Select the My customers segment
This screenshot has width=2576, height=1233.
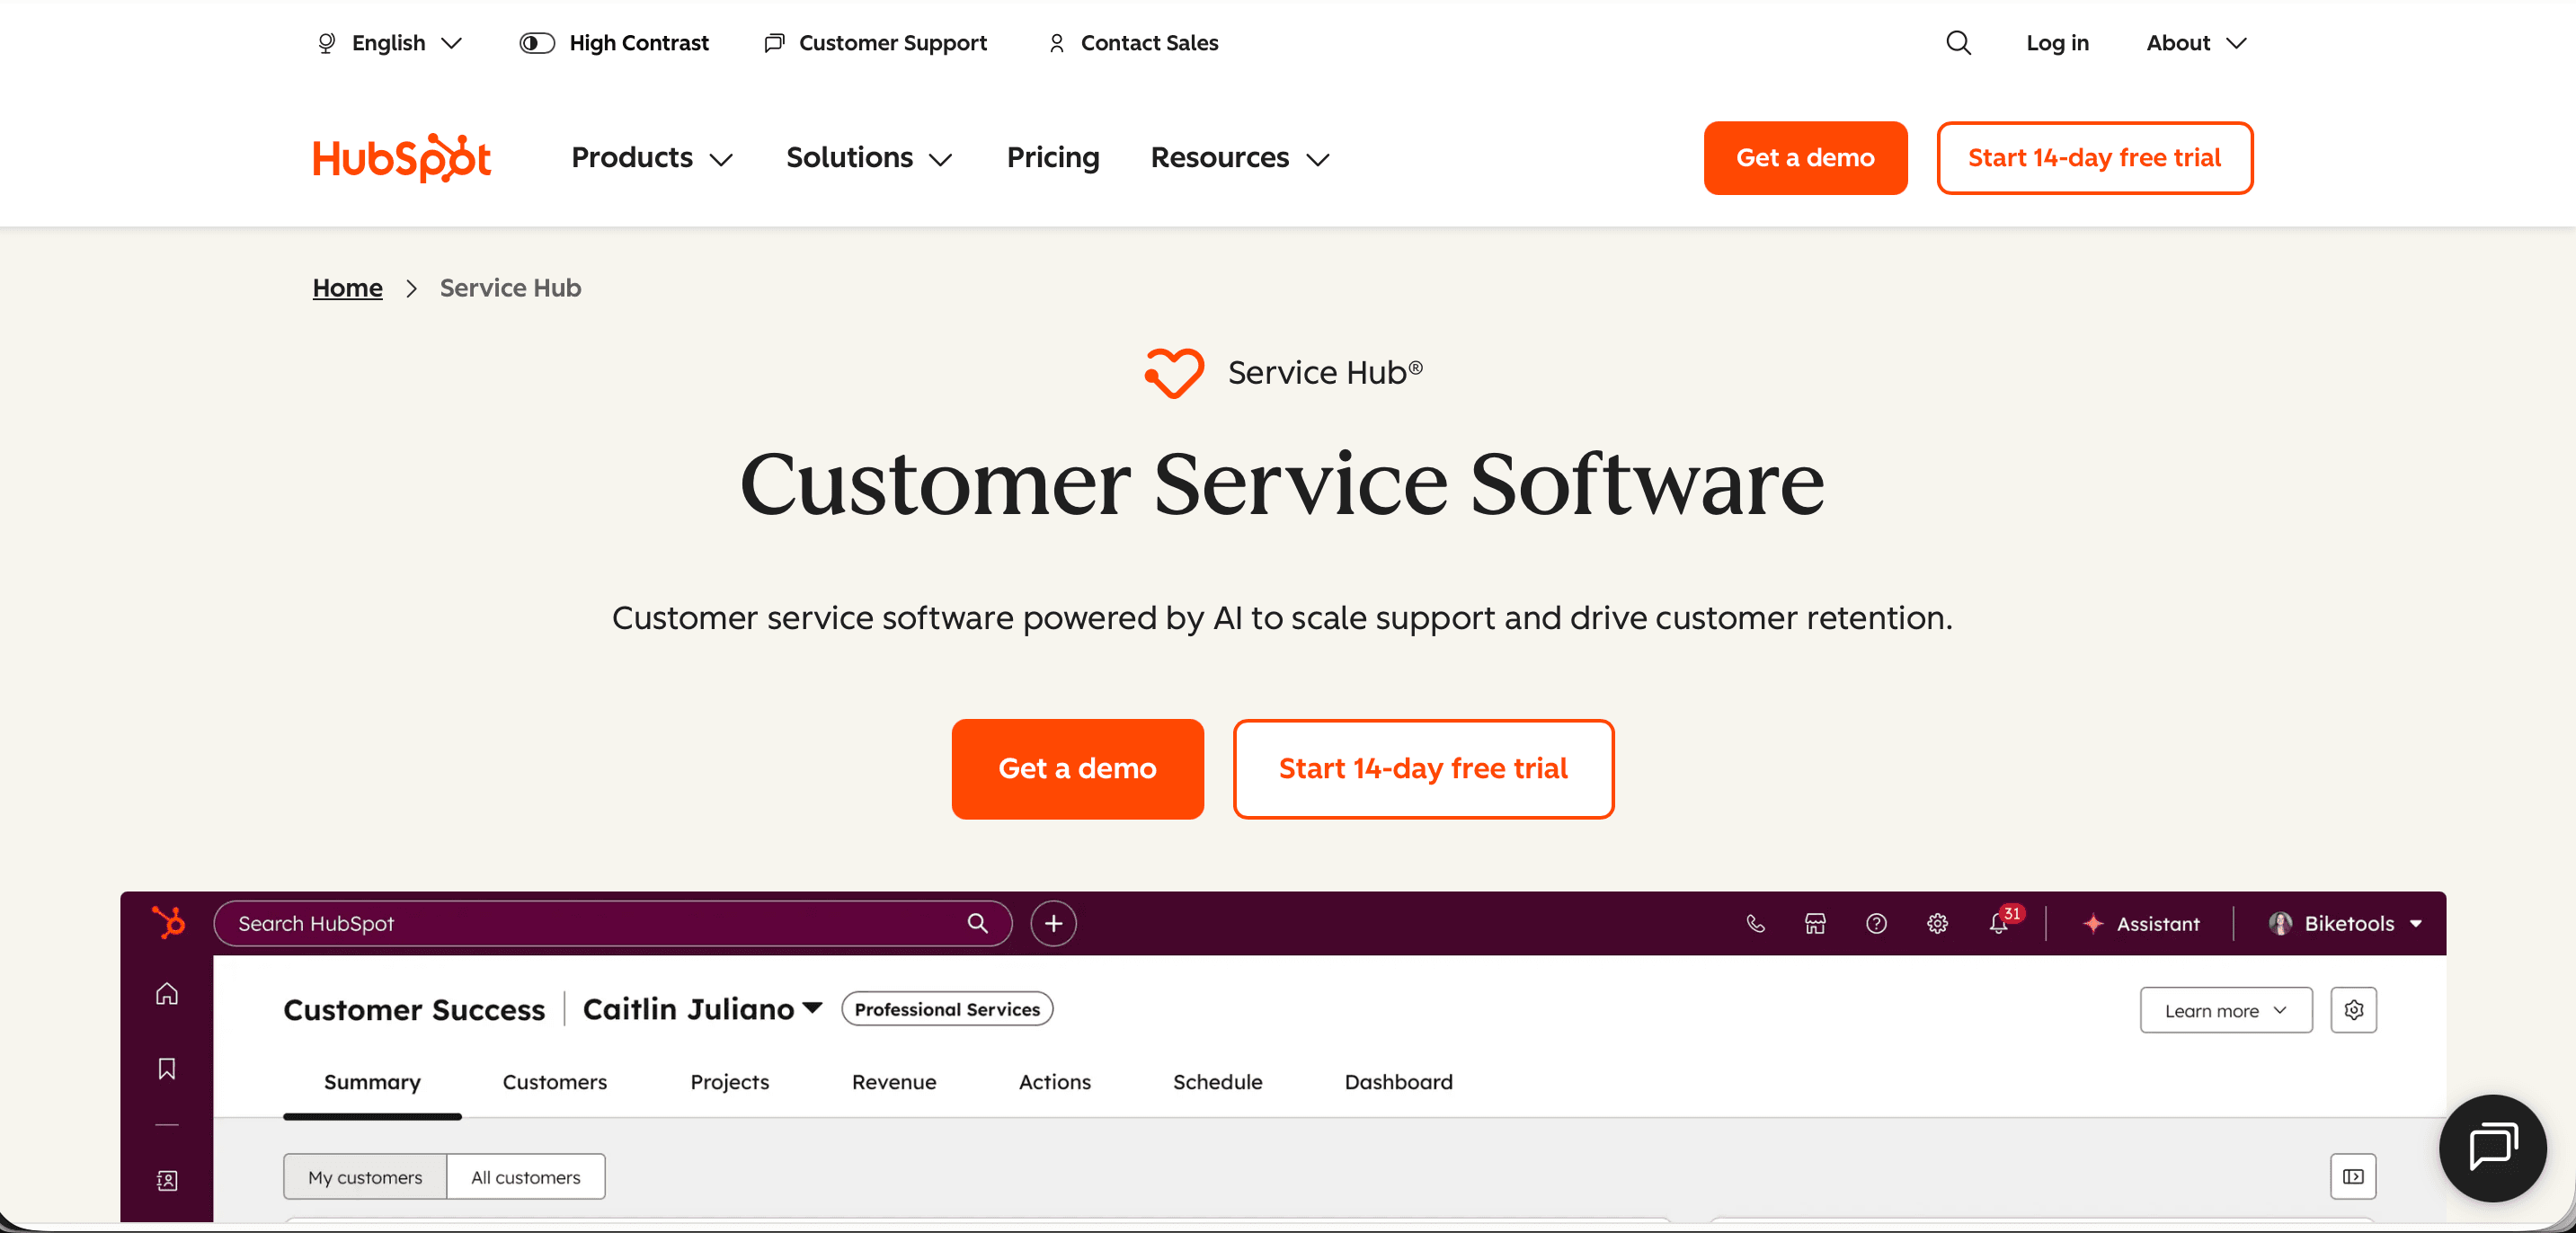coord(365,1177)
